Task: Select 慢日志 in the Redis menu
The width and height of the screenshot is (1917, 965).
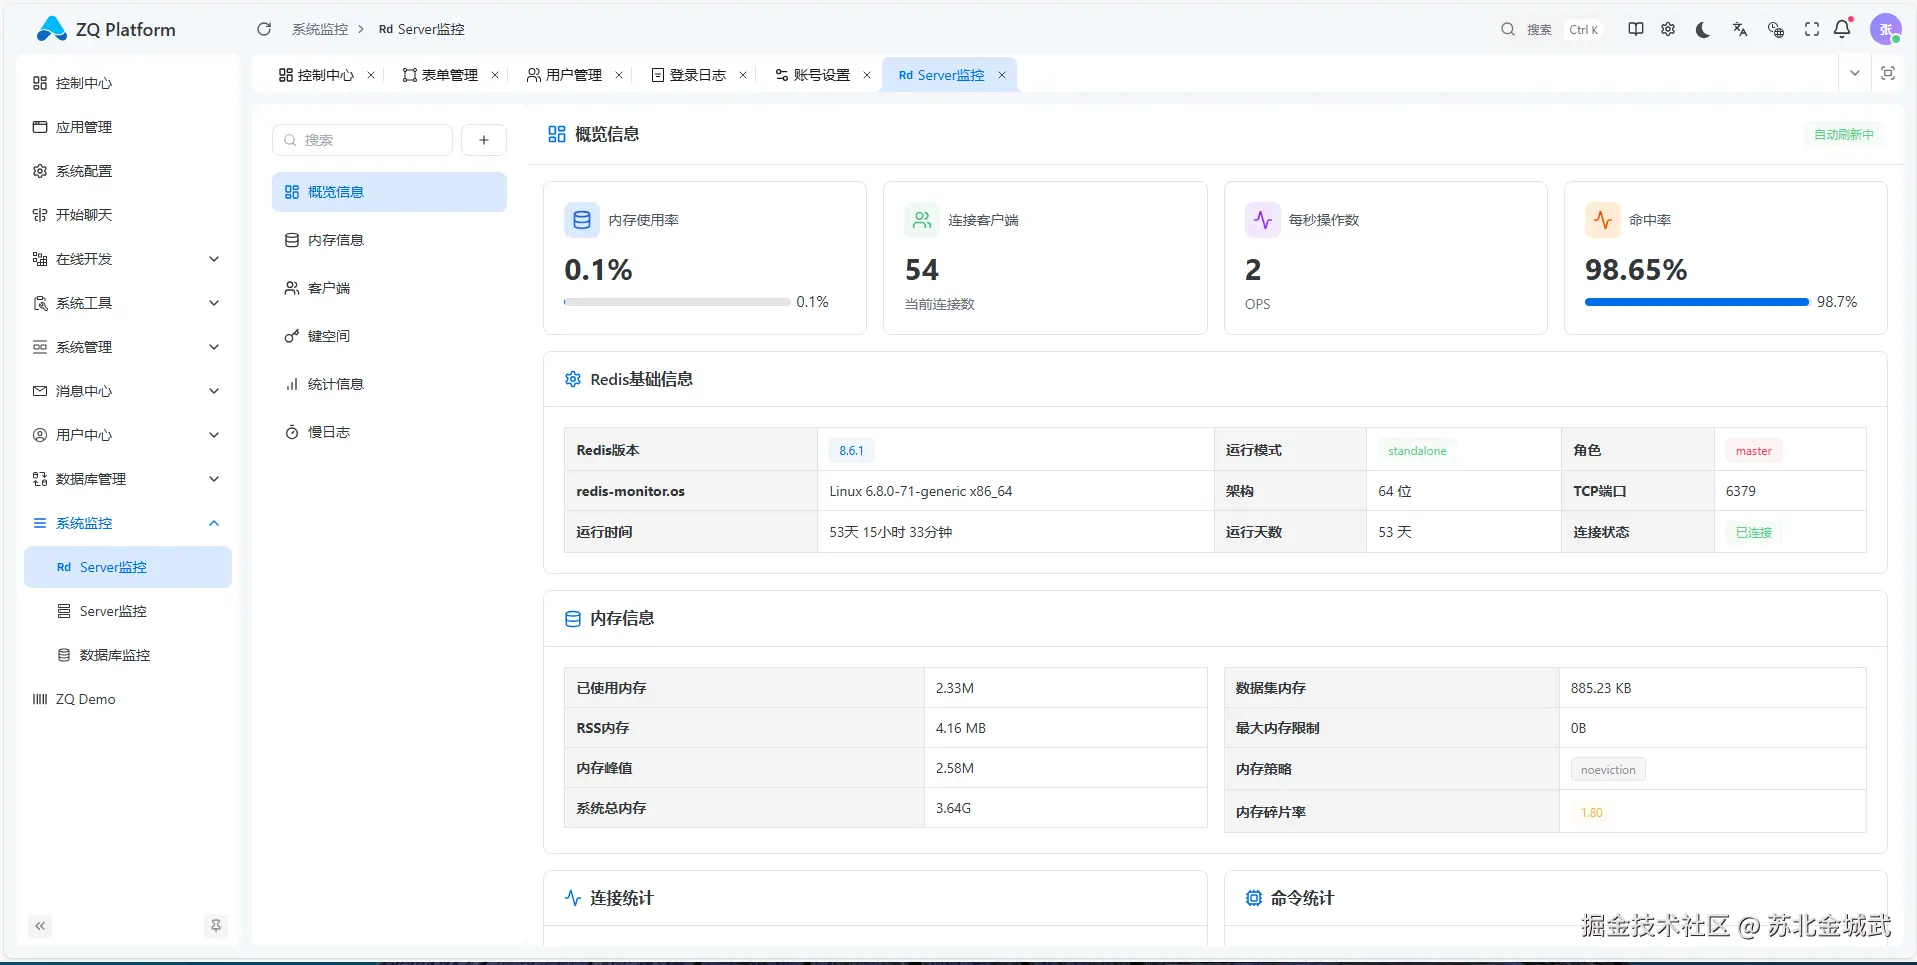Action: point(389,432)
